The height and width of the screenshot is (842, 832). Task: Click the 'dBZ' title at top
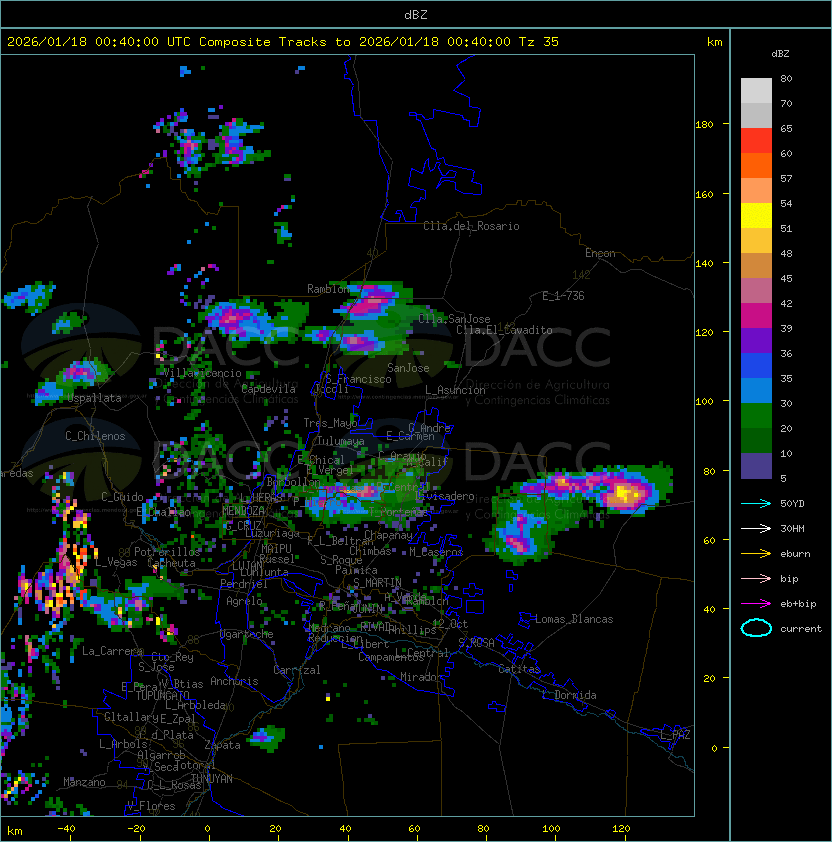point(416,14)
